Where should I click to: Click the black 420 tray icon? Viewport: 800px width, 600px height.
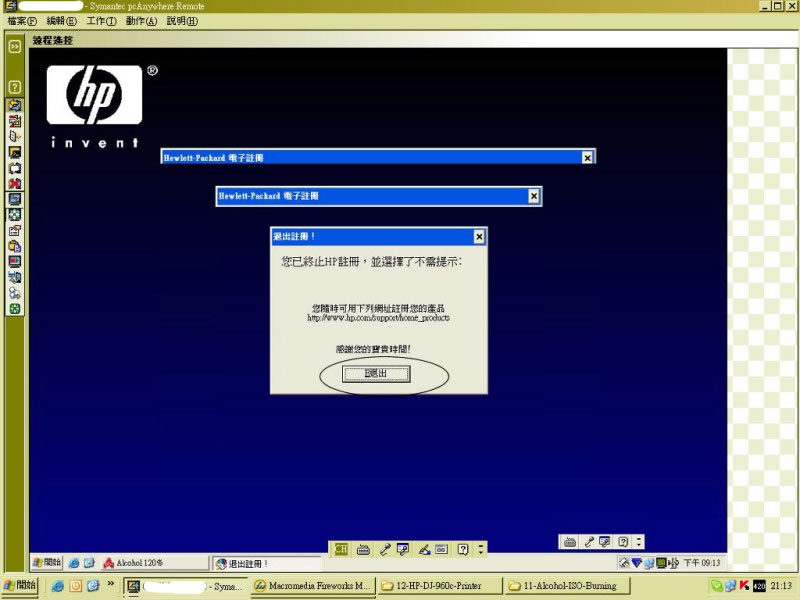click(759, 586)
